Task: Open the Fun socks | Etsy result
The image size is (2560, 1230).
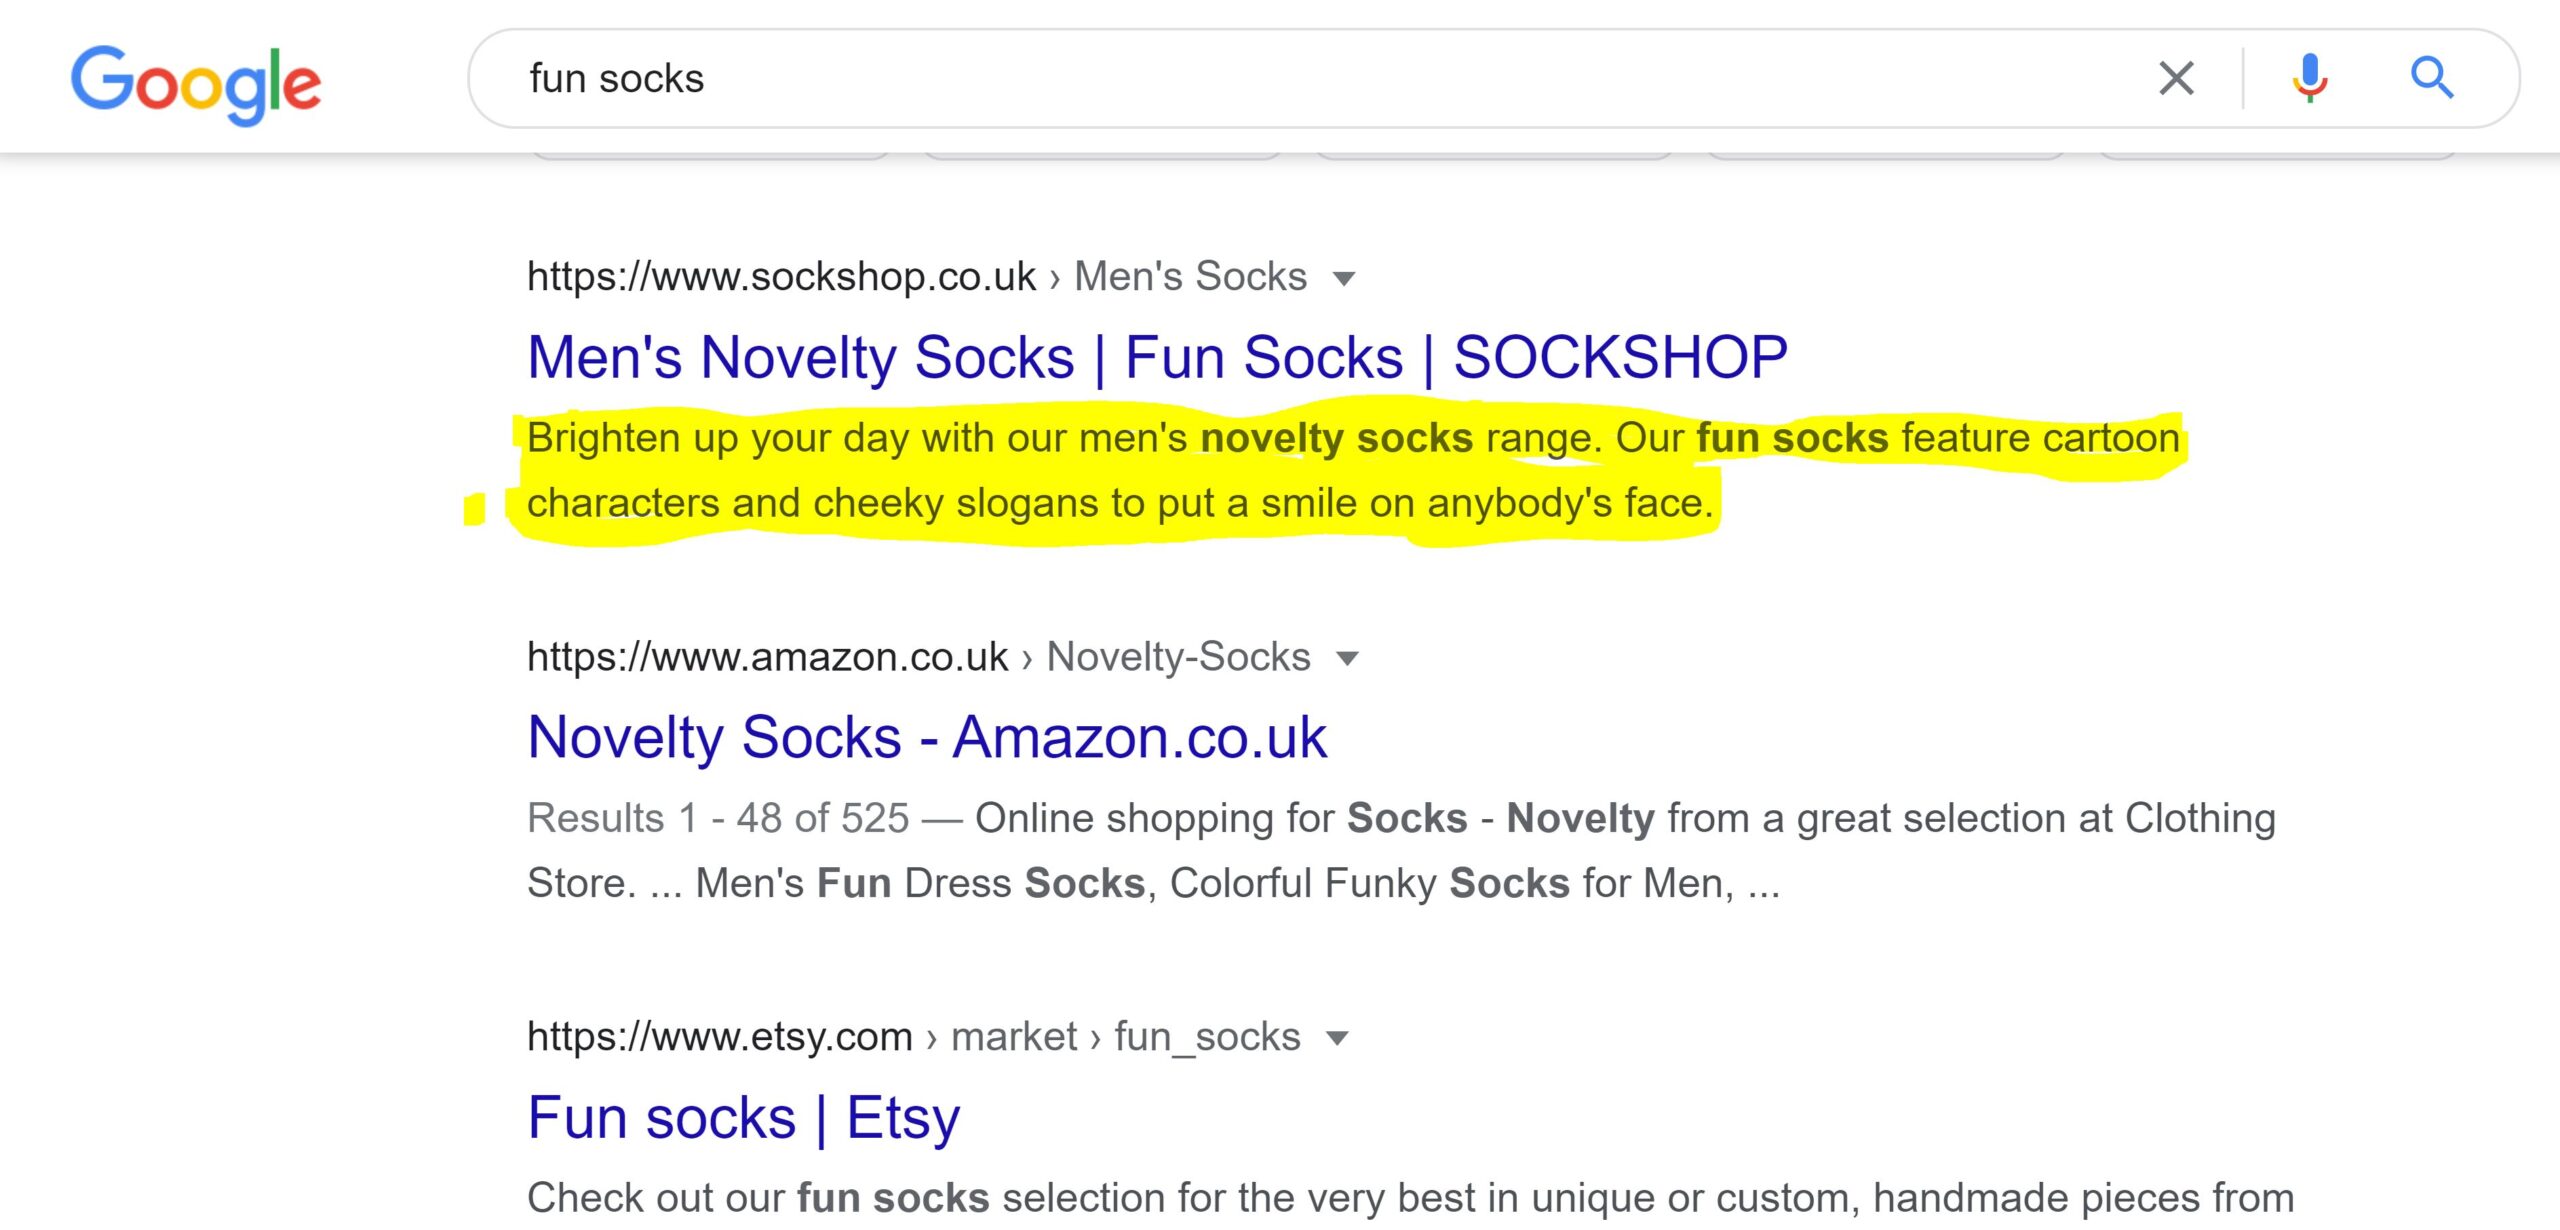Action: 743,1117
